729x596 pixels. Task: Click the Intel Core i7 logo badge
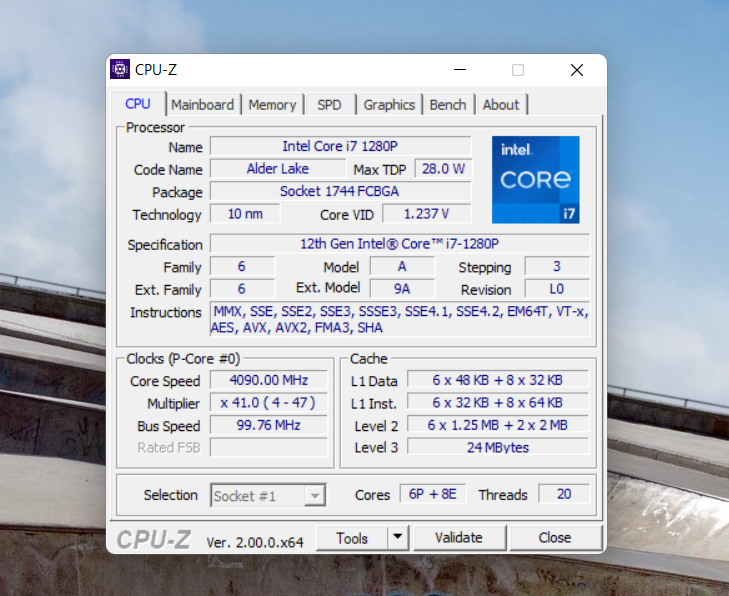[x=536, y=179]
